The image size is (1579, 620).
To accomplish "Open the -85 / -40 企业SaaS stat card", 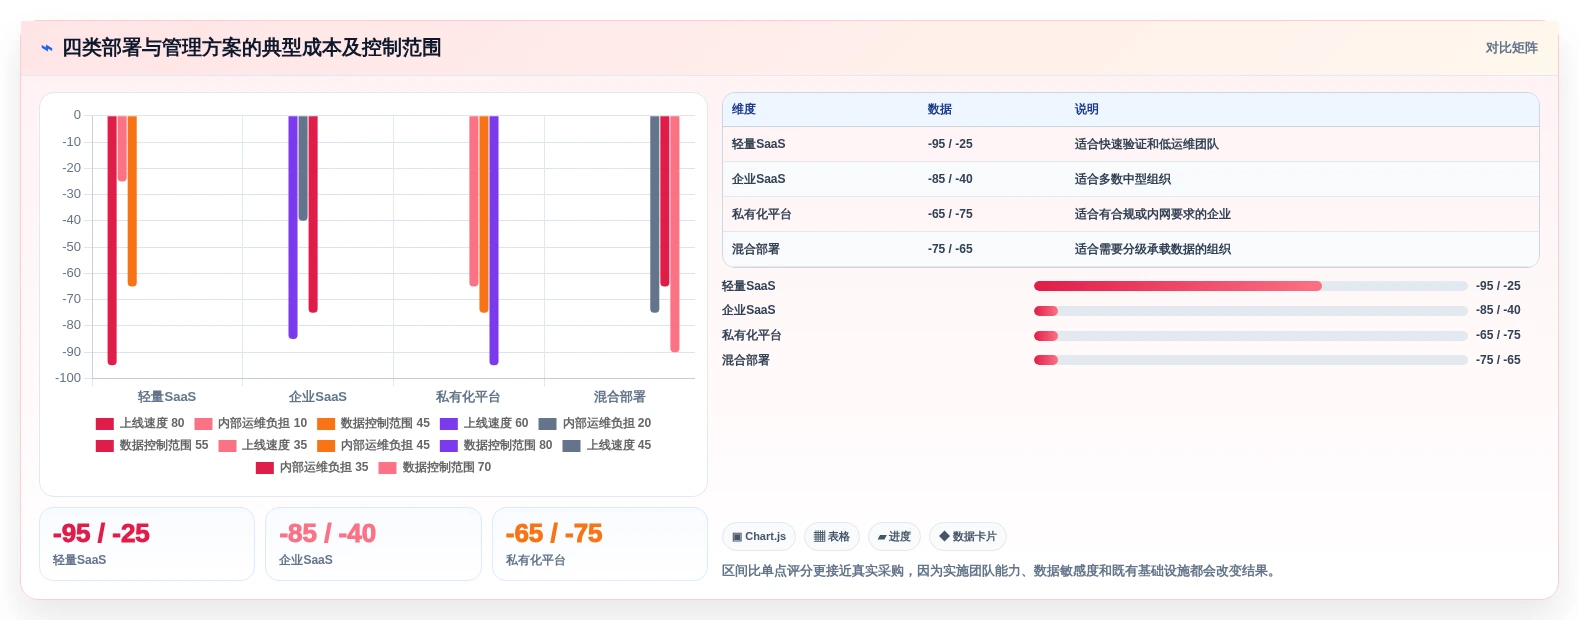I will (x=373, y=544).
